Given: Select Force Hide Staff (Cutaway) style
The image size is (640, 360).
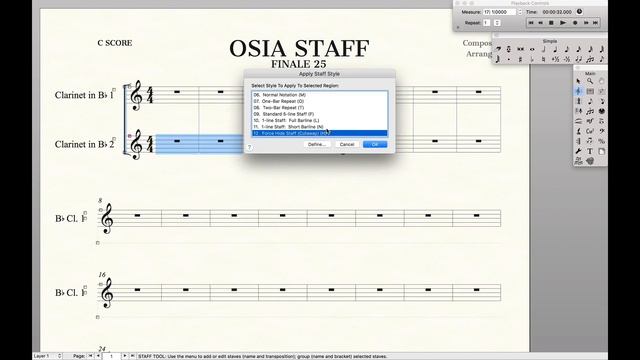Looking at the screenshot, I should 320,133.
